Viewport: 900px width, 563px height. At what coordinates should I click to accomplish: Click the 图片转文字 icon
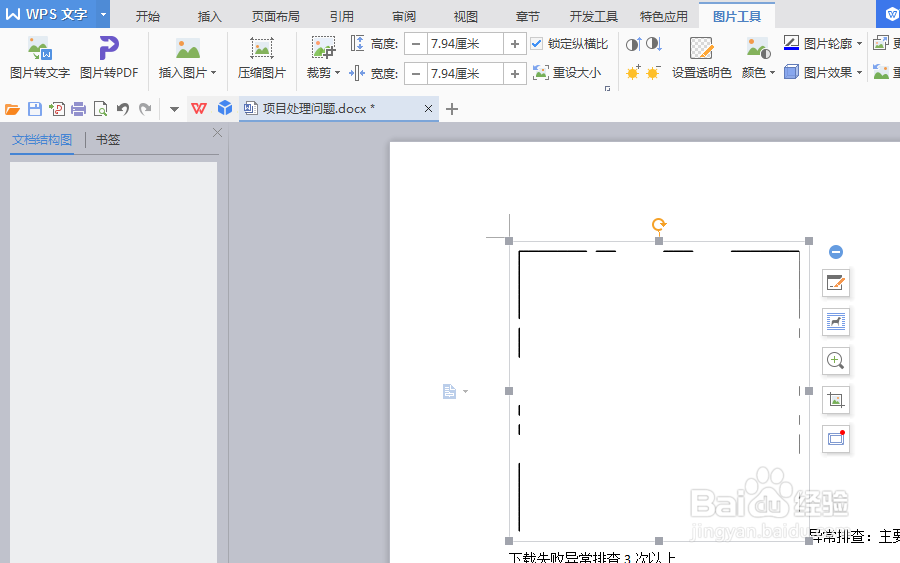point(40,48)
